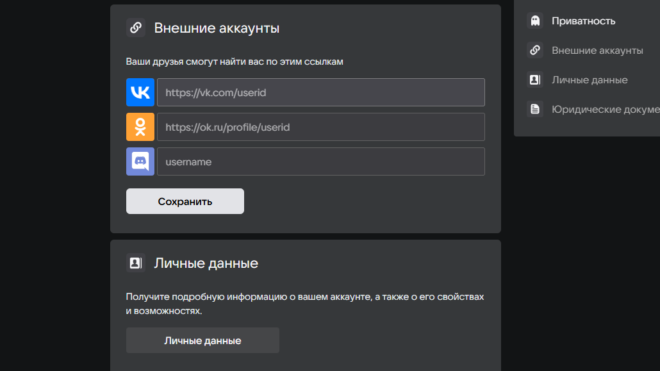Click the person card icon in sidebar
Screen dimensions: 660x371
pos(535,80)
